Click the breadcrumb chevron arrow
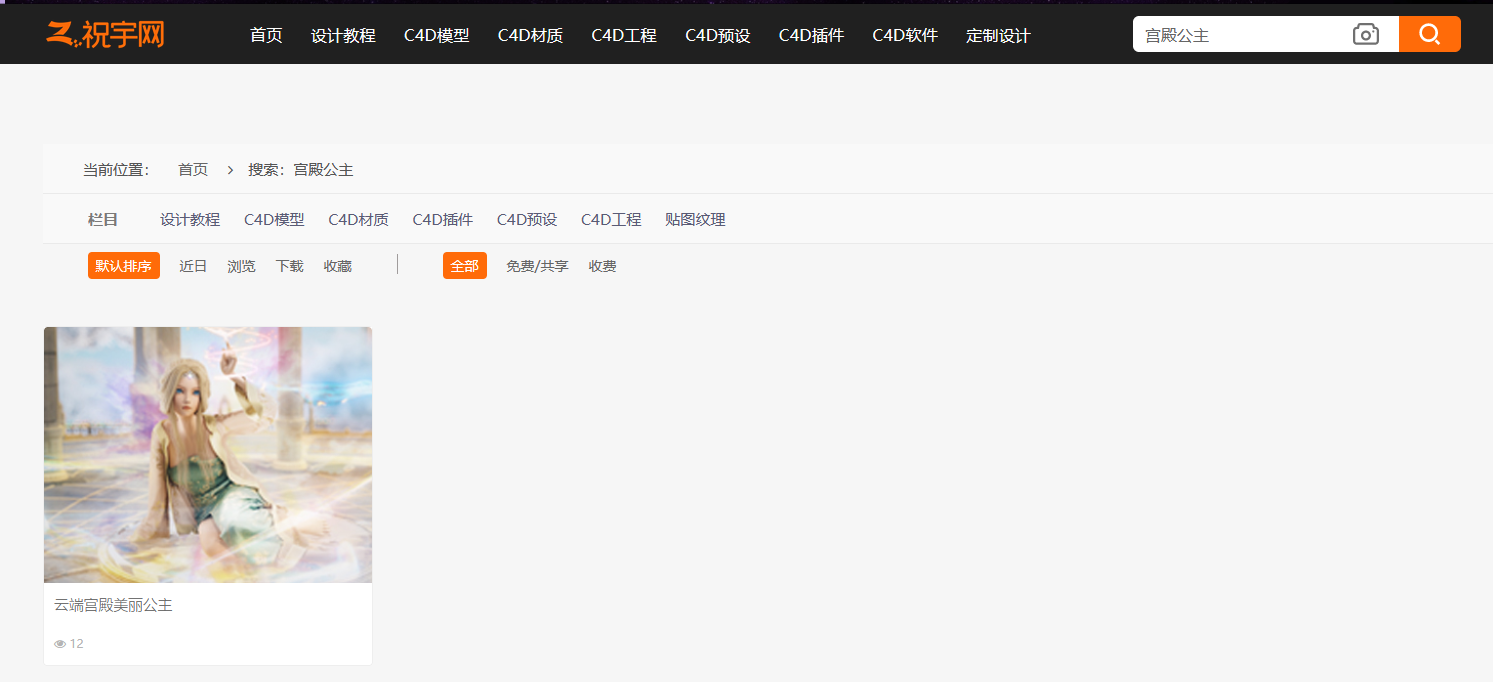This screenshot has height=682, width=1493. pos(230,170)
